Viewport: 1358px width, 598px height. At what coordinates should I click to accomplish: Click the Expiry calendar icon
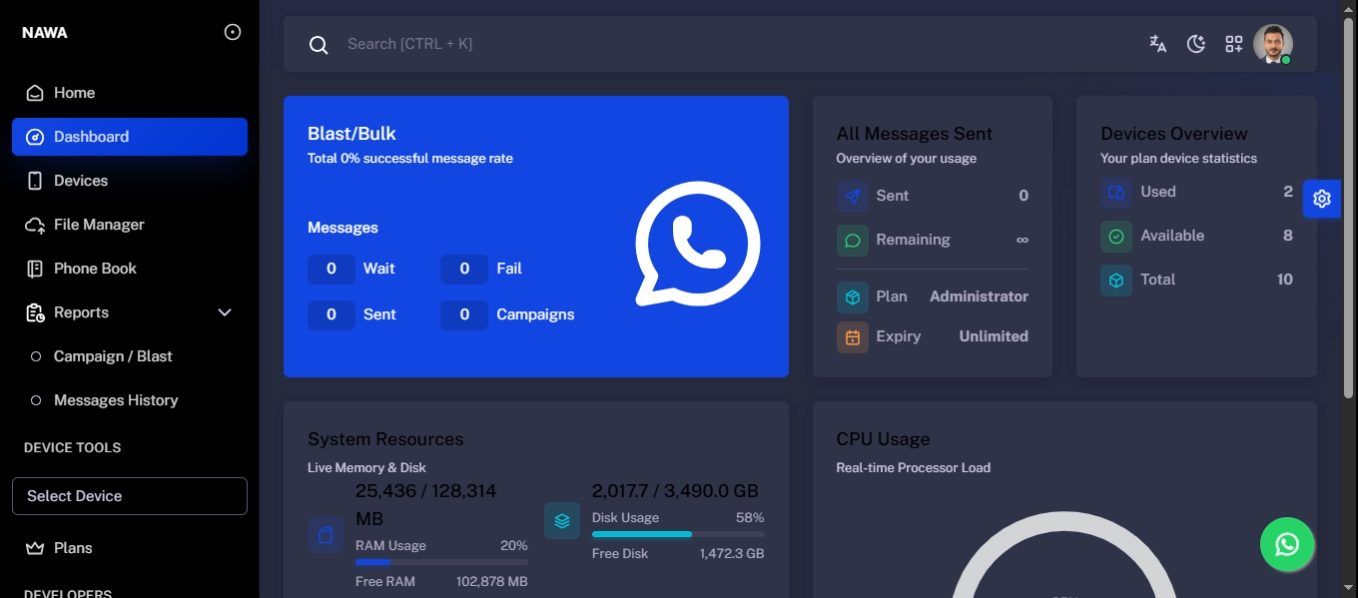pos(853,337)
